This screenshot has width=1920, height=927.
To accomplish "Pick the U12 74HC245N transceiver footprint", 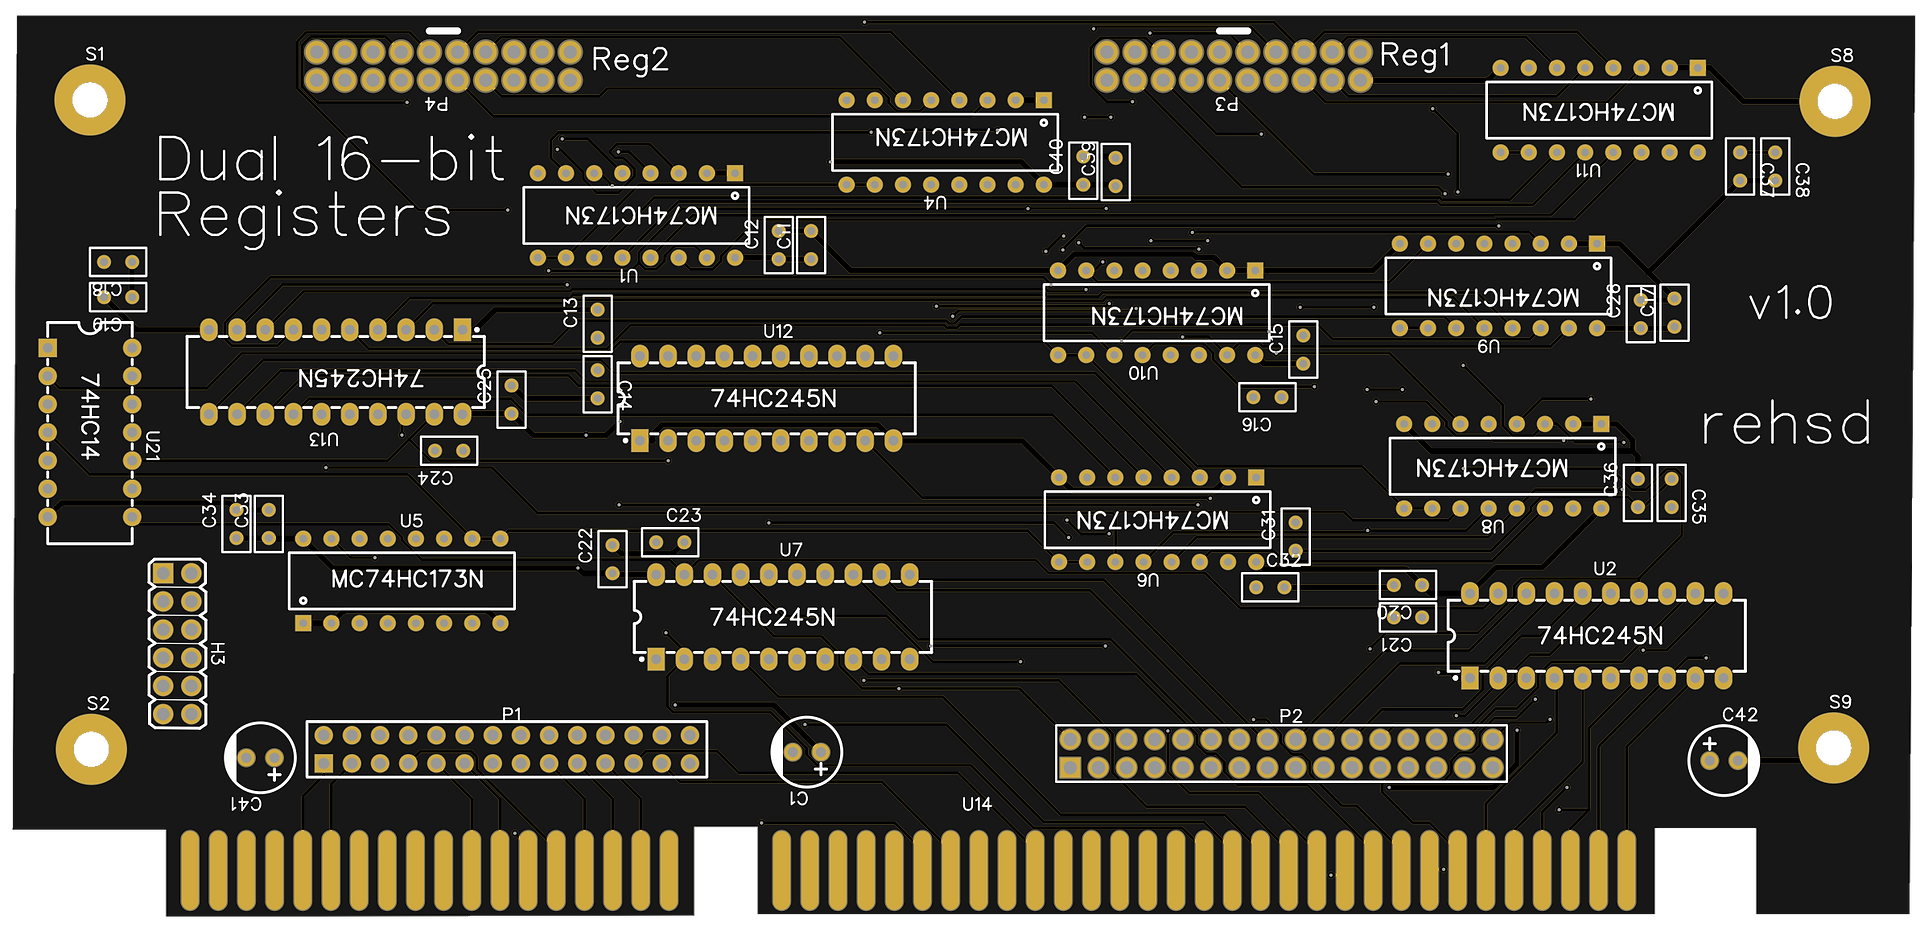I will pyautogui.click(x=767, y=398).
